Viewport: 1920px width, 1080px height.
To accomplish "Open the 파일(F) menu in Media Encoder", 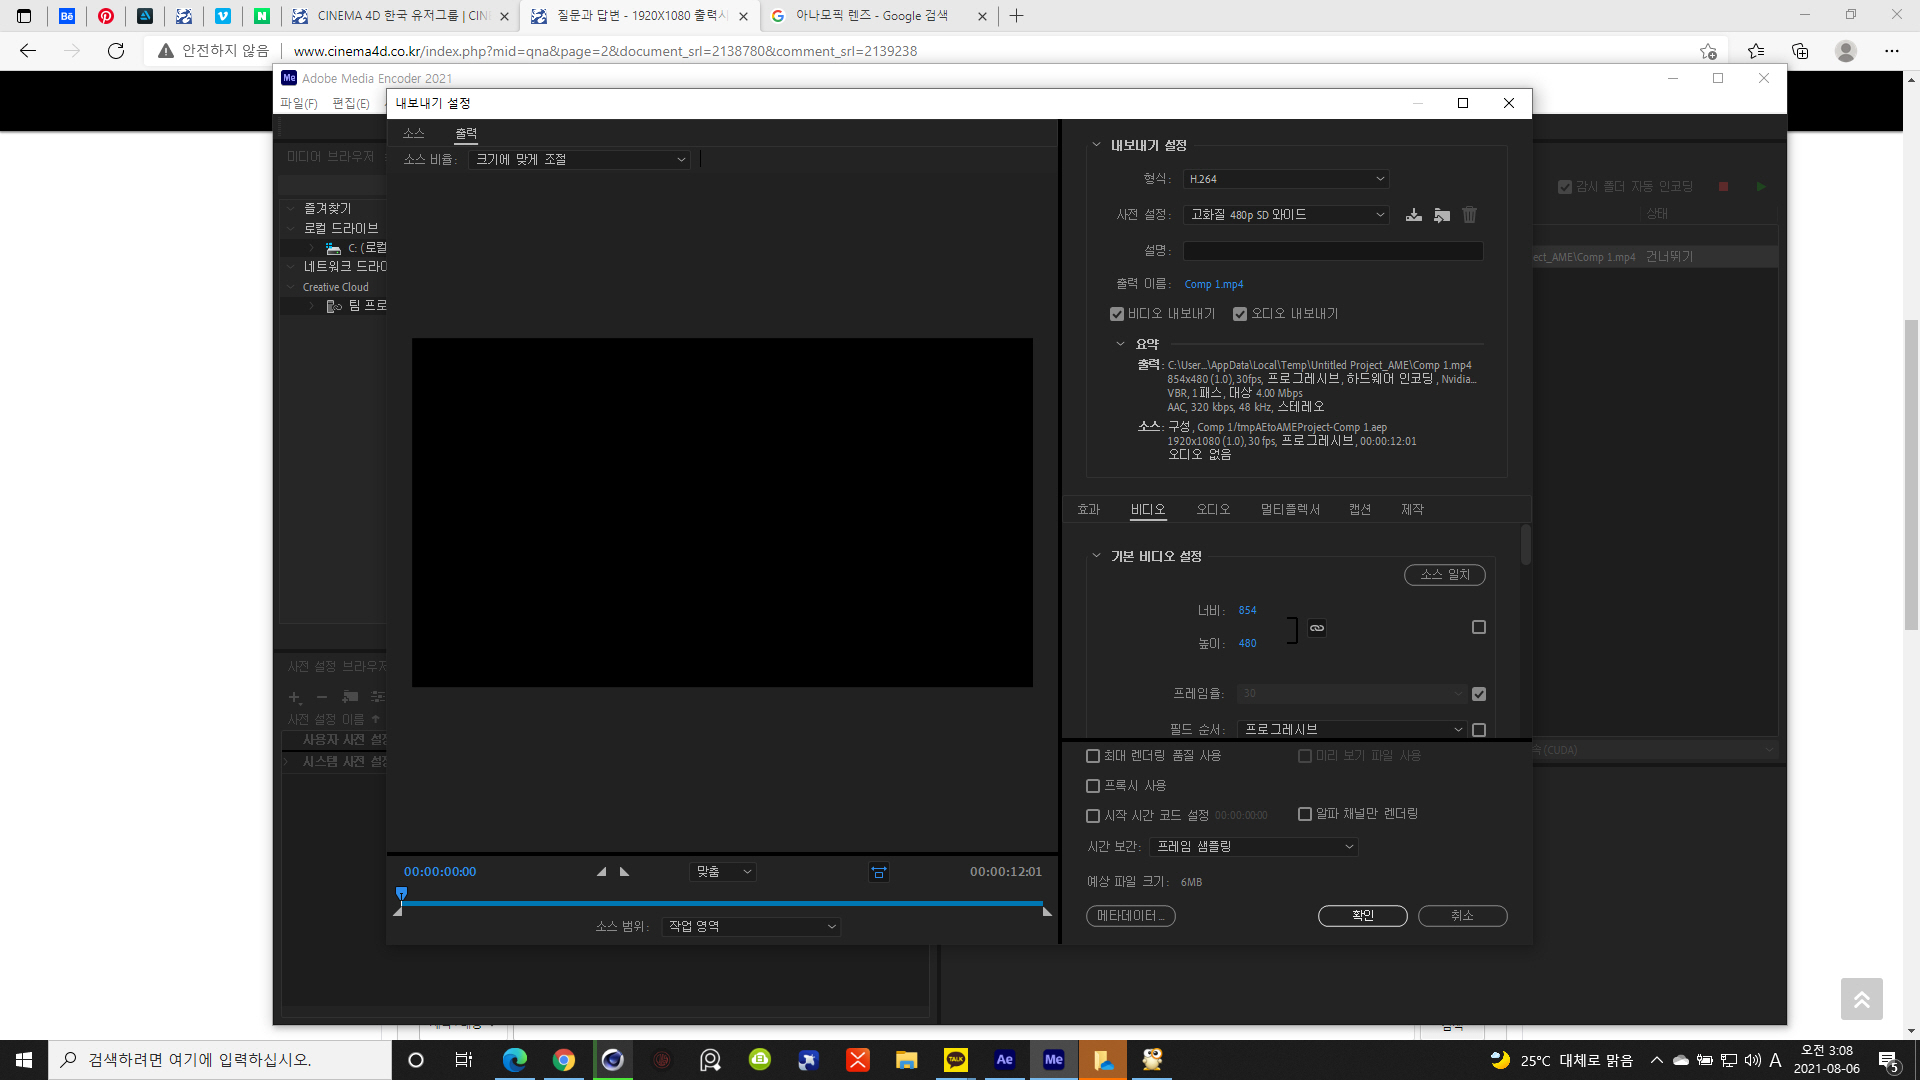I will (299, 104).
